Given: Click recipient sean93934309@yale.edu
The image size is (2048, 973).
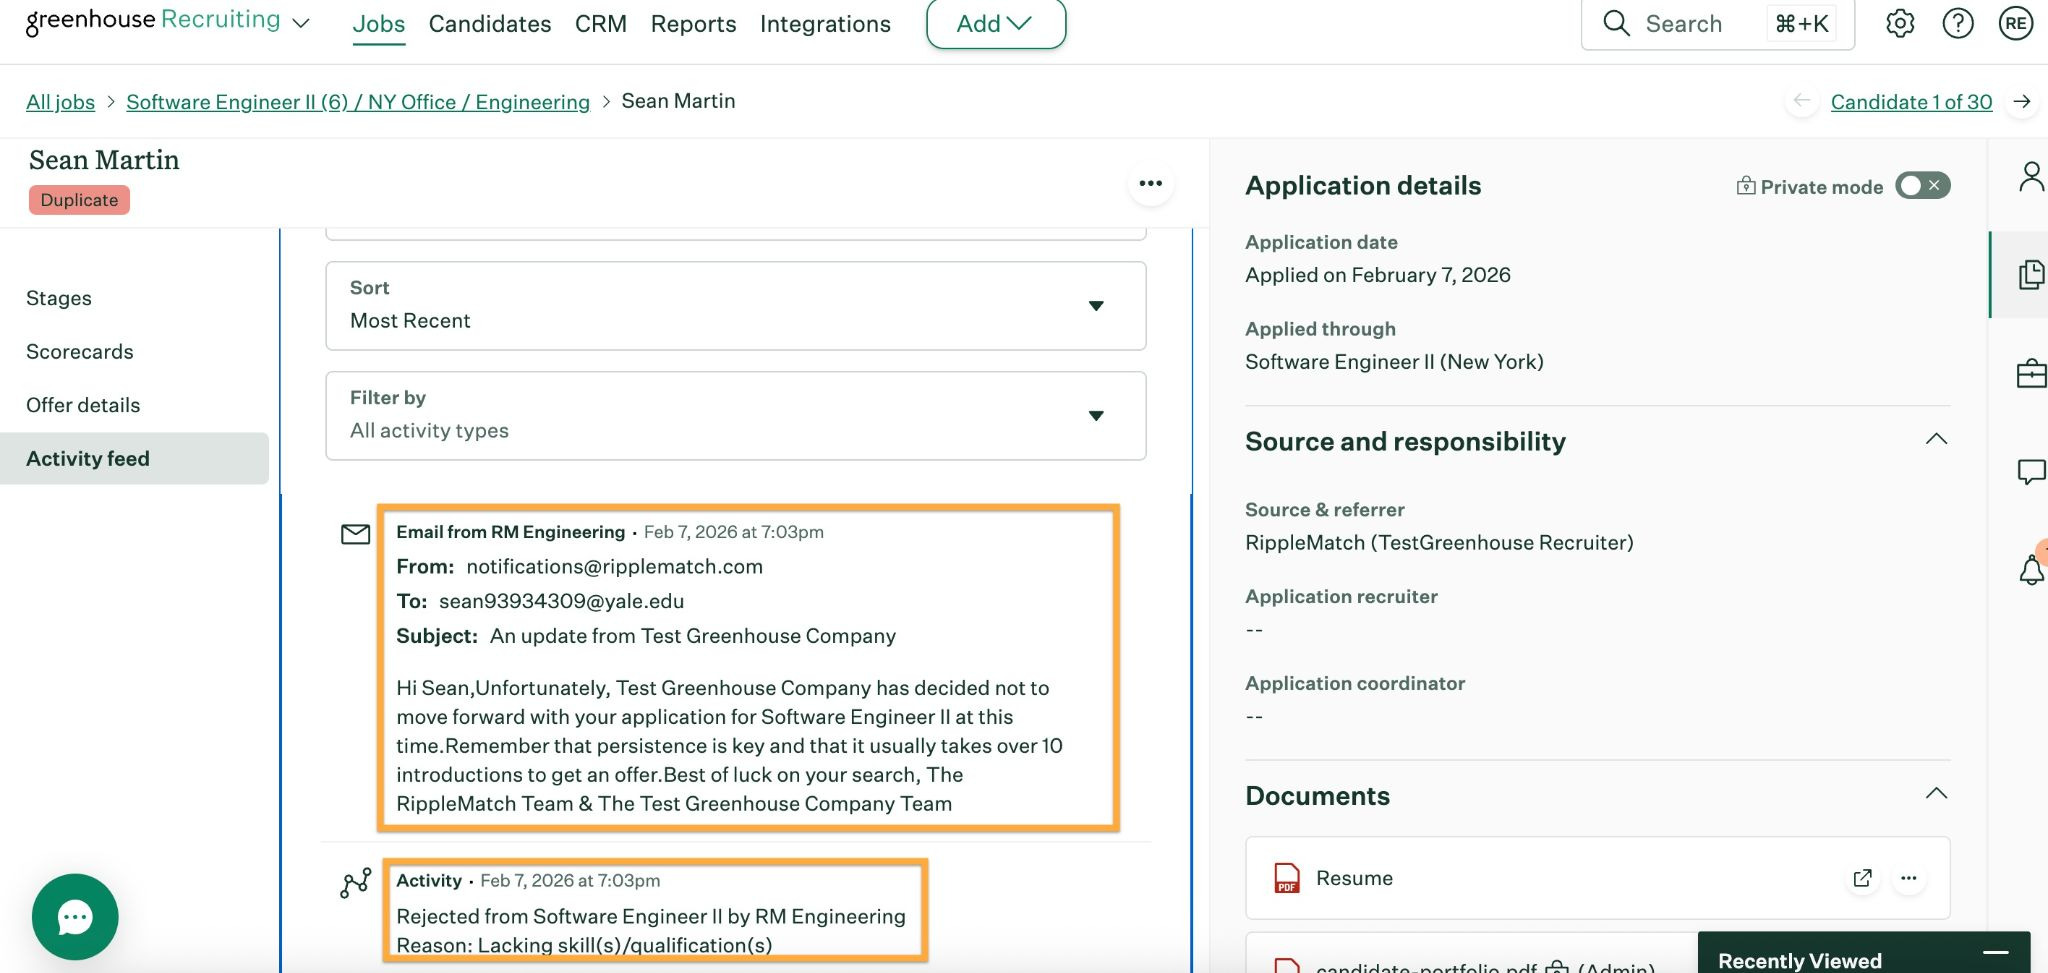Looking at the screenshot, I should [561, 601].
